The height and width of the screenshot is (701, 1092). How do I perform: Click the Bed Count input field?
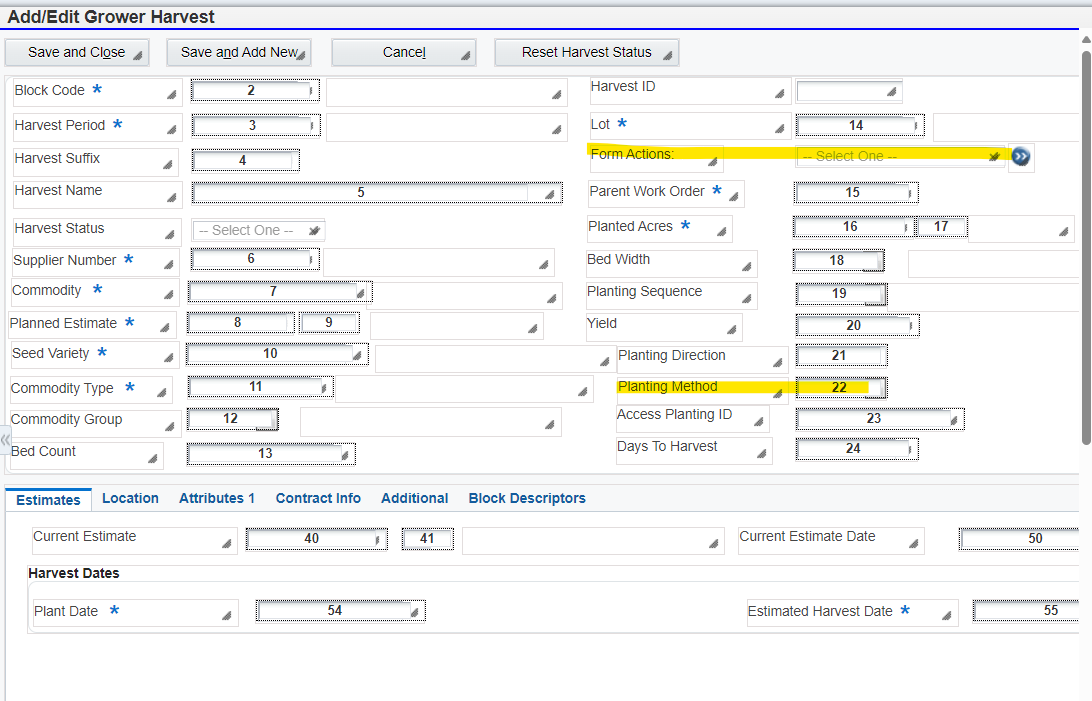click(271, 454)
